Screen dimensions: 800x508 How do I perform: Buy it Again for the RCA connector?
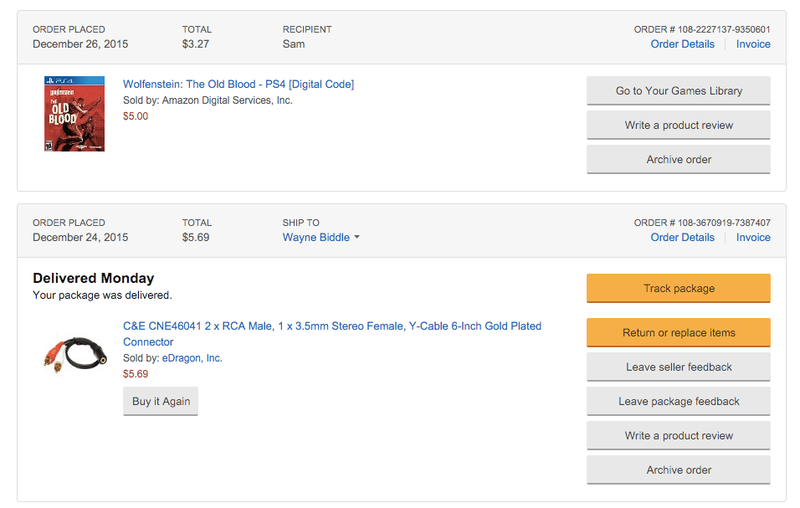[x=161, y=401]
